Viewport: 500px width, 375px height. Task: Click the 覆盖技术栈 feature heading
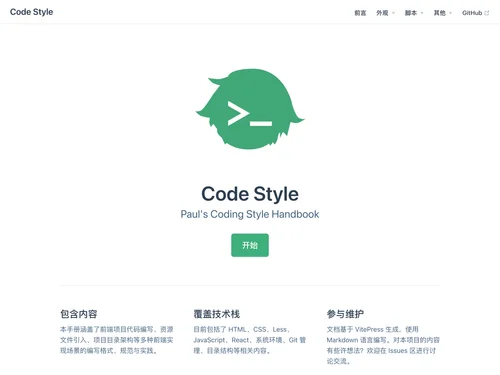(217, 314)
